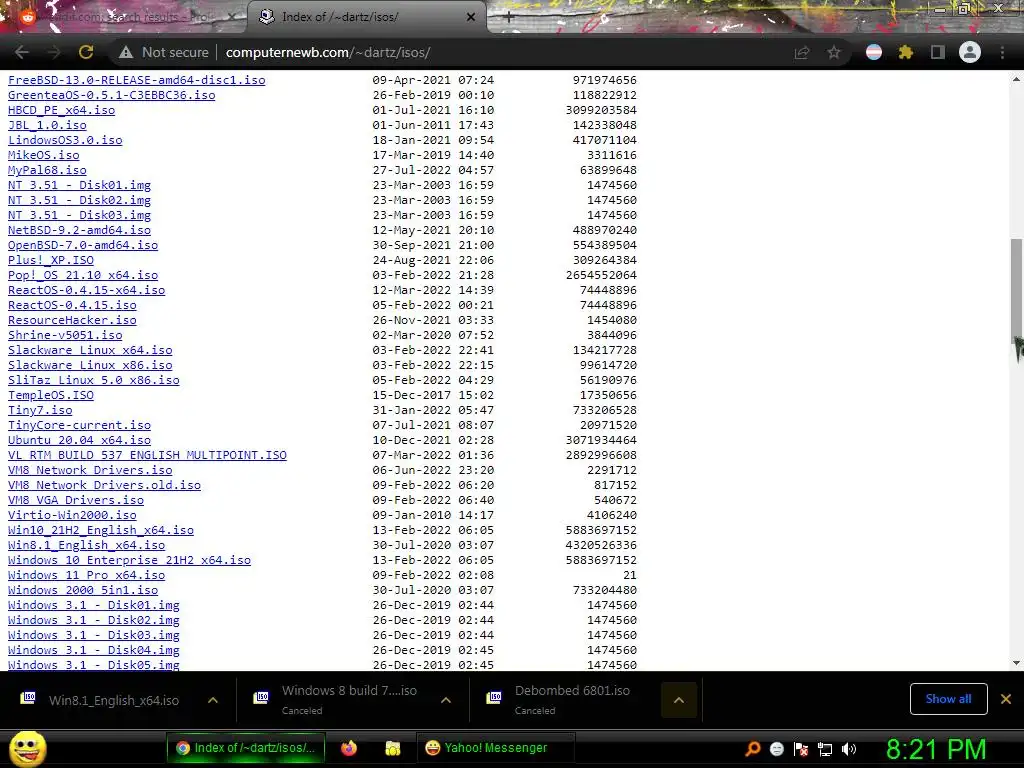Click VM8 Network Drivers.old.iso link
This screenshot has width=1024, height=768.
104,486
